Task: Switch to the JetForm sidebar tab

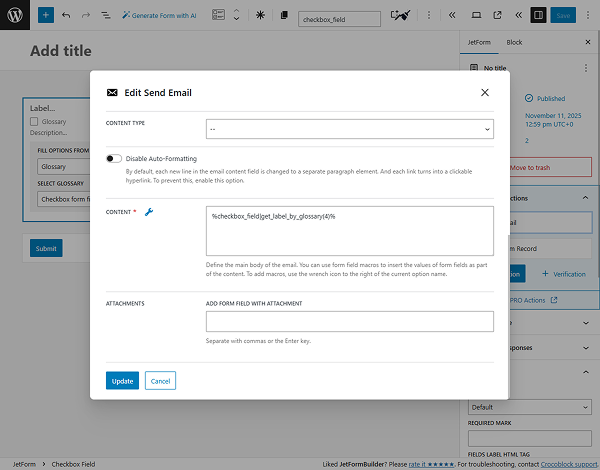Action: point(479,42)
